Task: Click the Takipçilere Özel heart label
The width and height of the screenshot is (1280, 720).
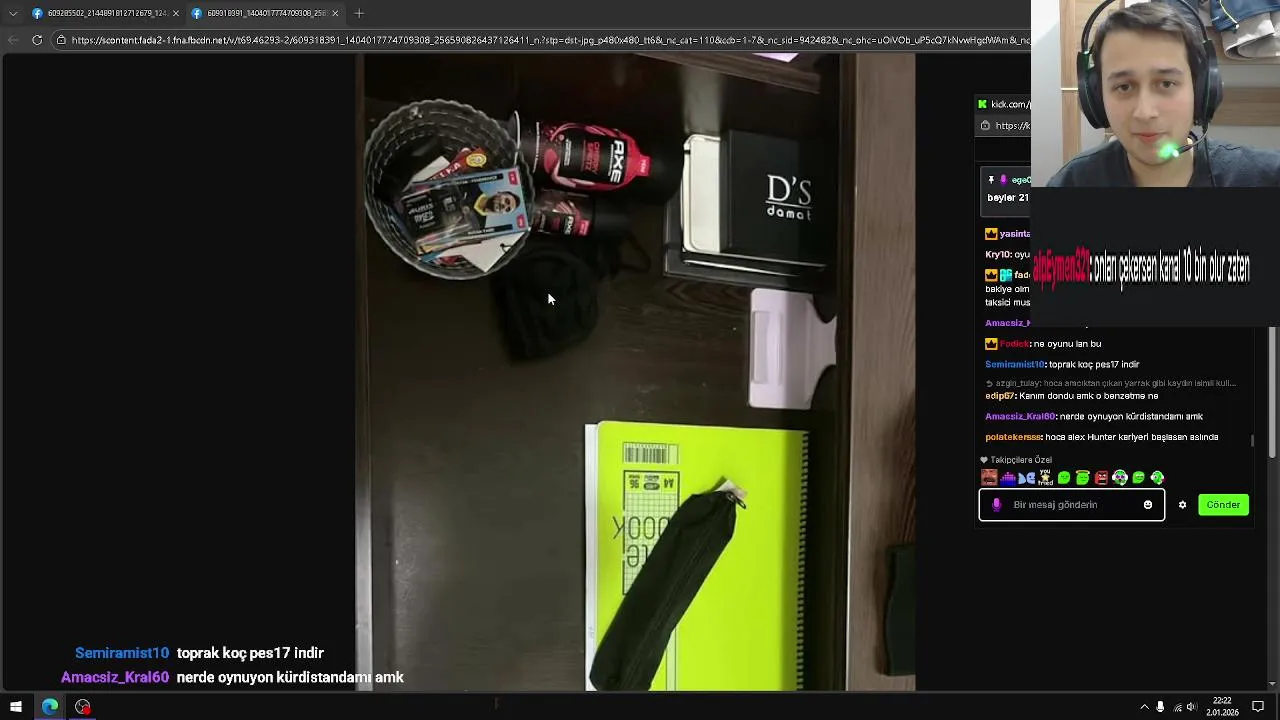Action: 1016,460
